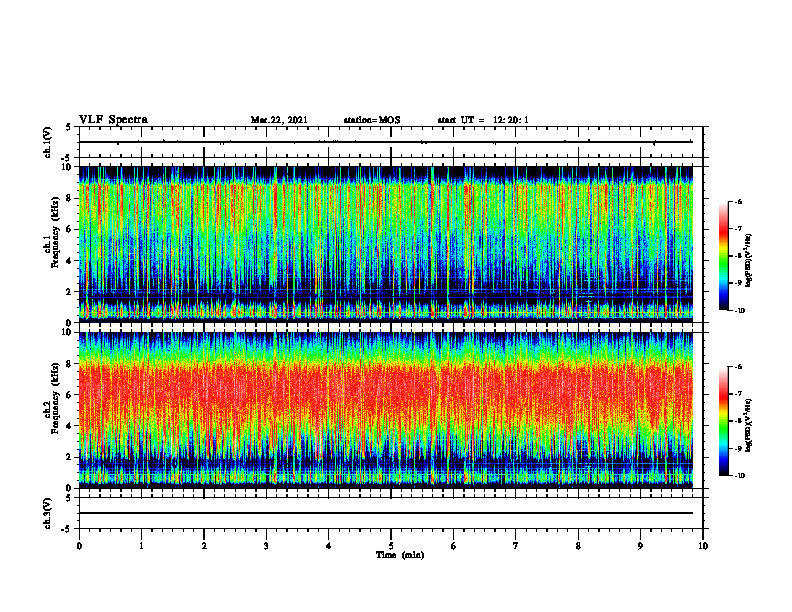Click the "-5" tick label on ch.3(V) axis
The image size is (792, 612).
[x=68, y=529]
